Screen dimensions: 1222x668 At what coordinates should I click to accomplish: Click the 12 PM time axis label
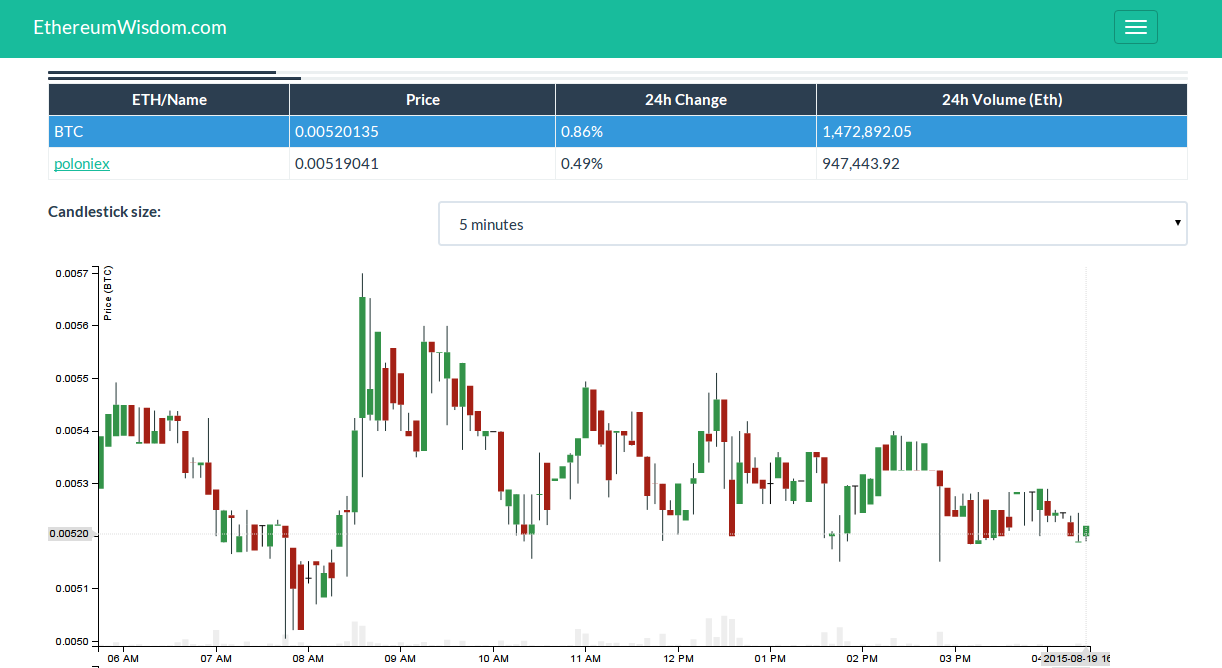[x=678, y=658]
